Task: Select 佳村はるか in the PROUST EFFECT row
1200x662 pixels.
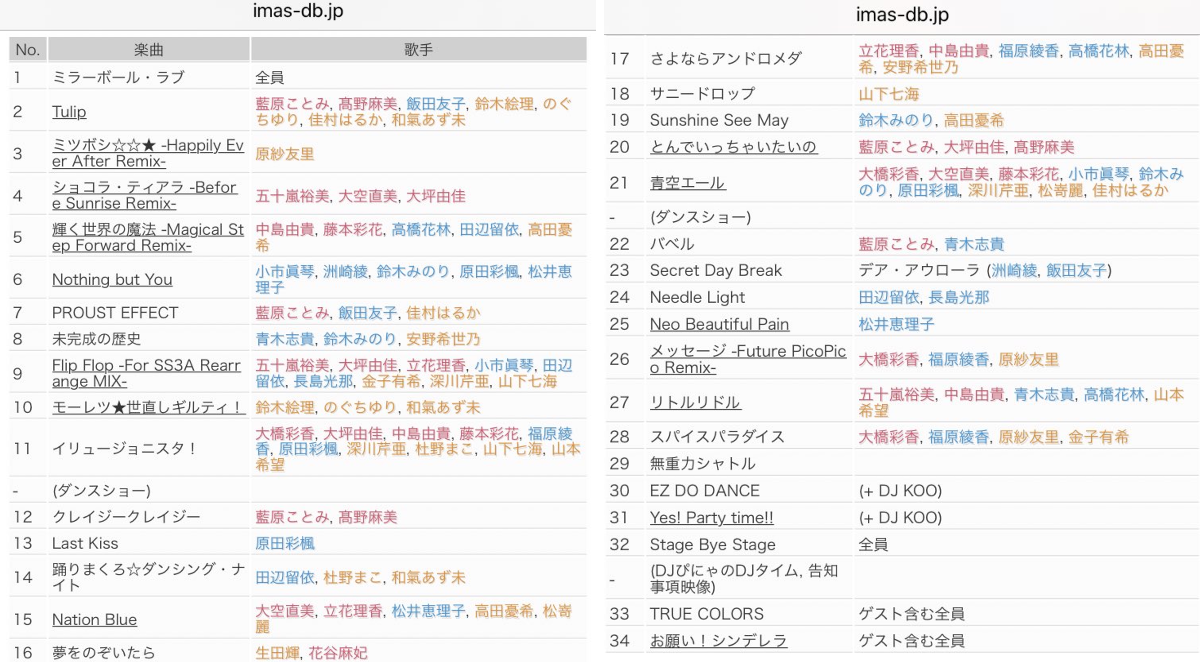Action: [443, 313]
